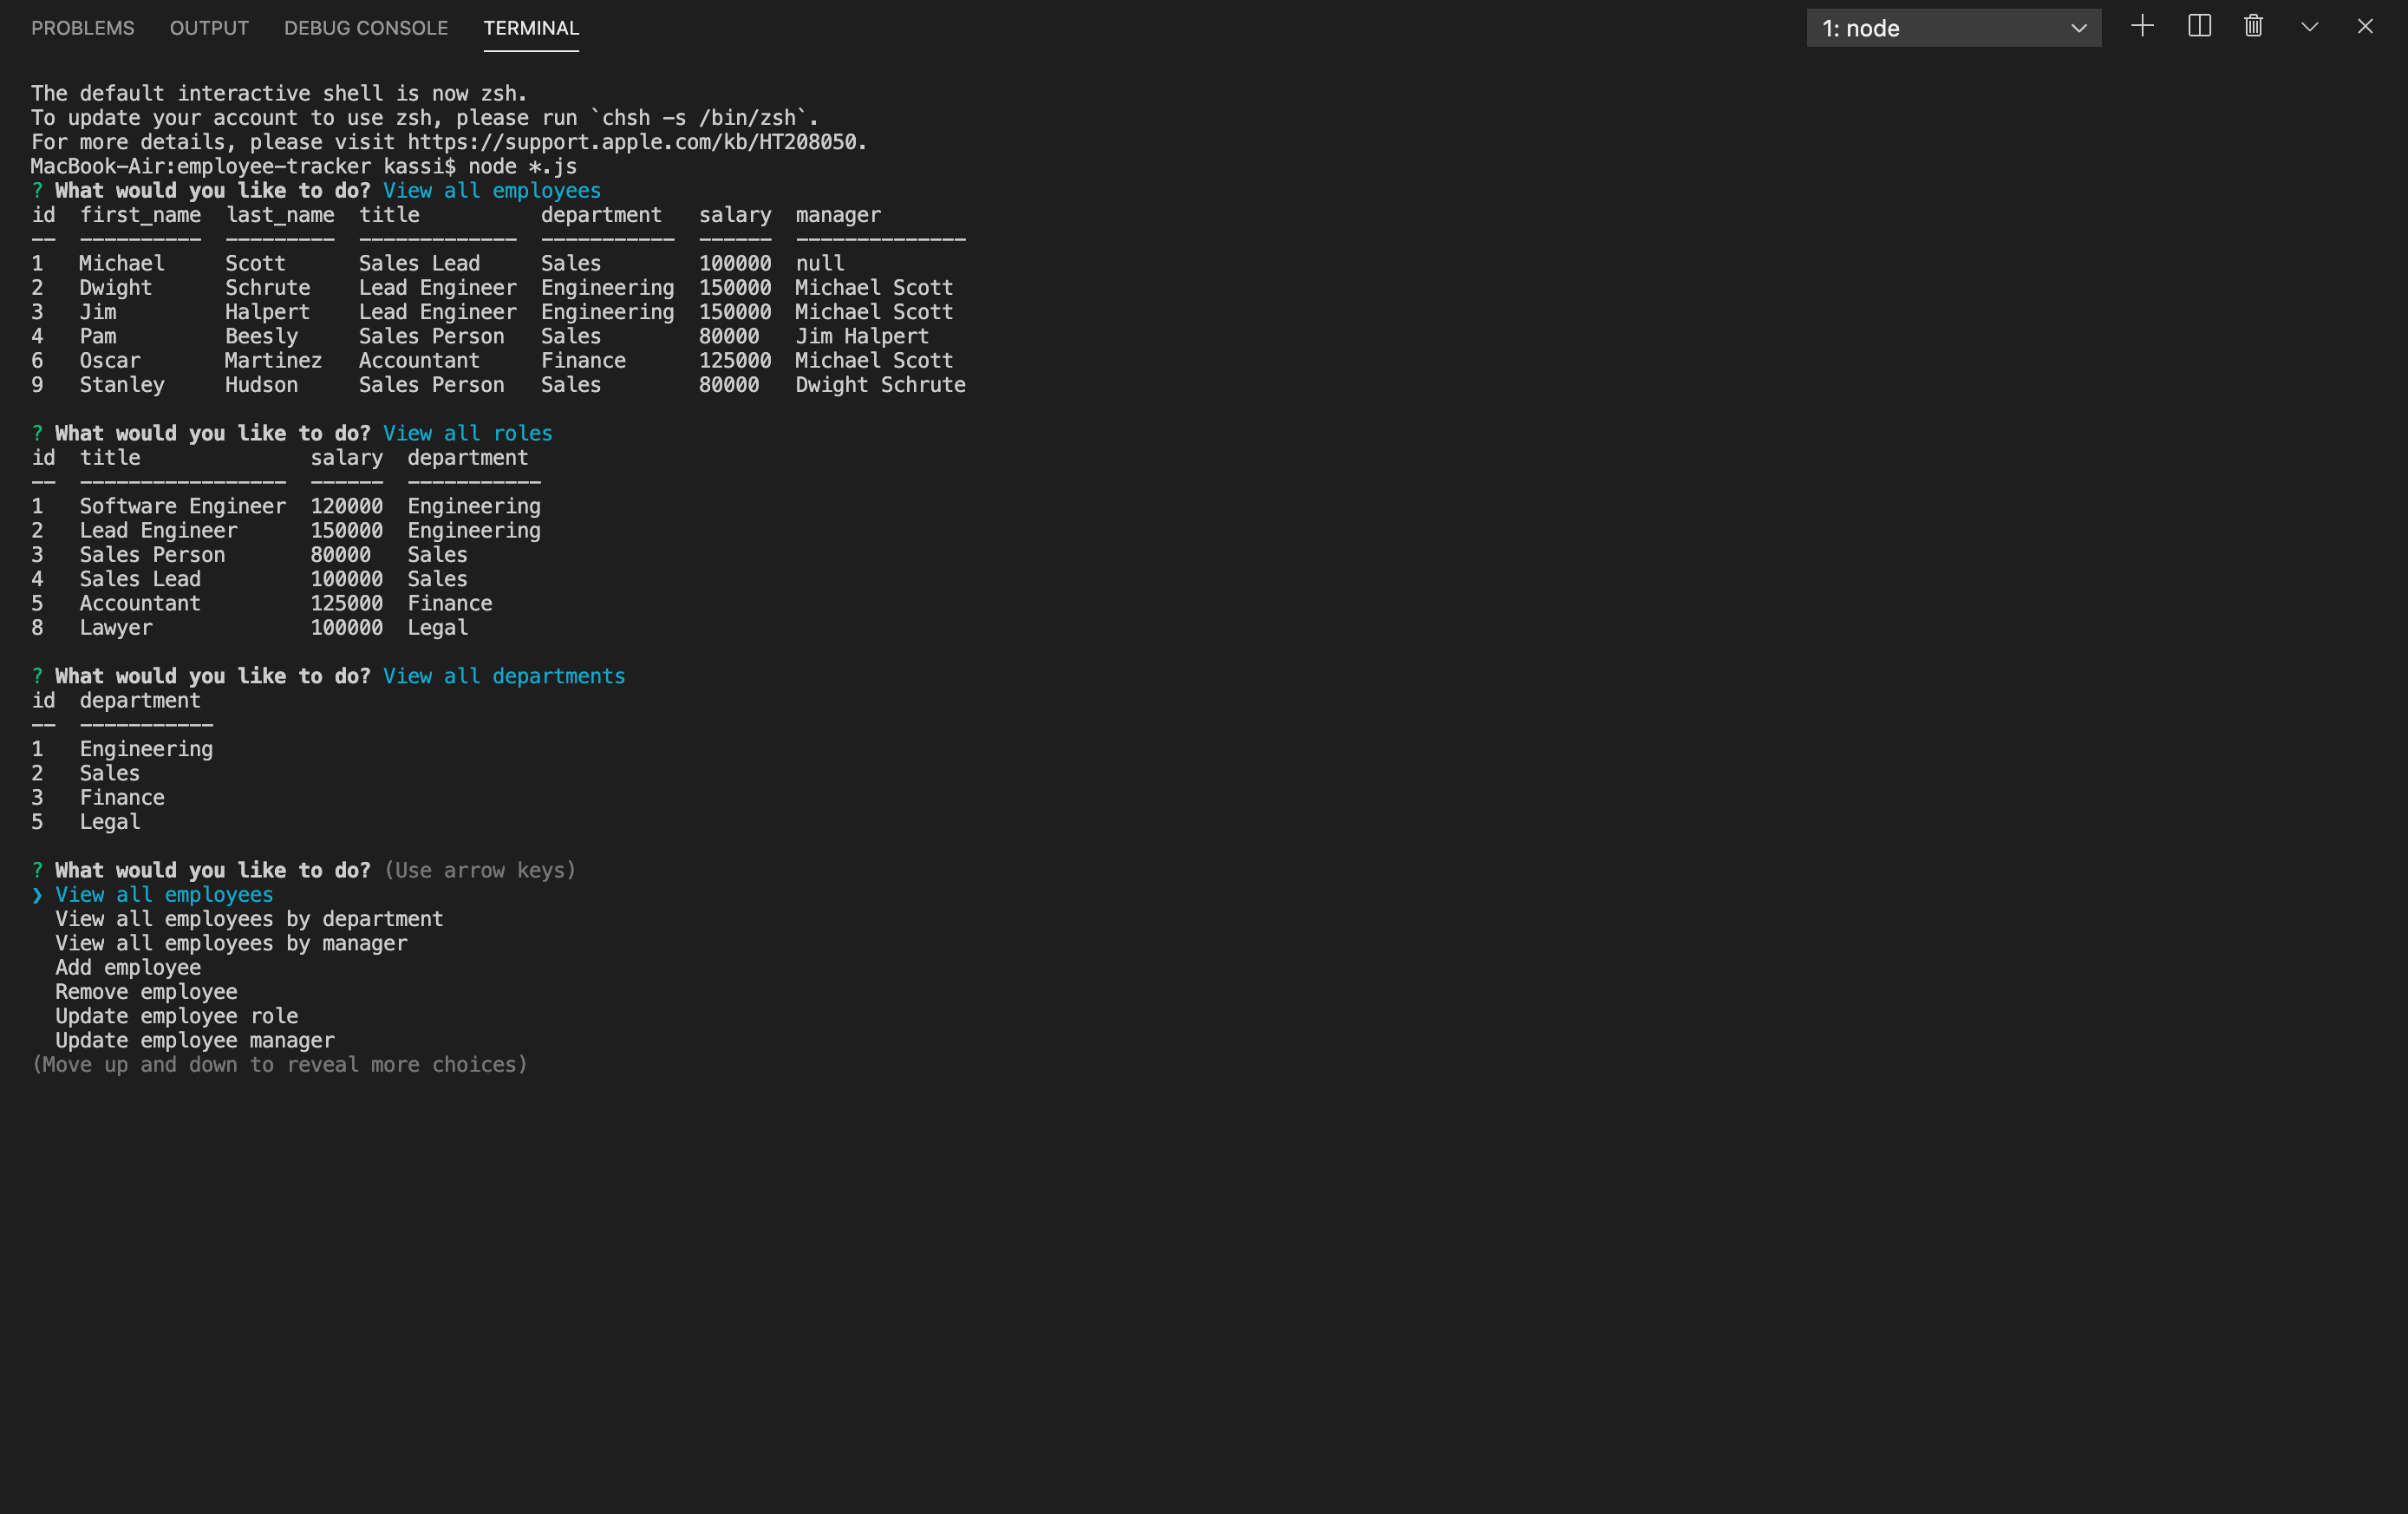Click the 'first_name' column header
The image size is (2408, 1514).
click(x=140, y=215)
